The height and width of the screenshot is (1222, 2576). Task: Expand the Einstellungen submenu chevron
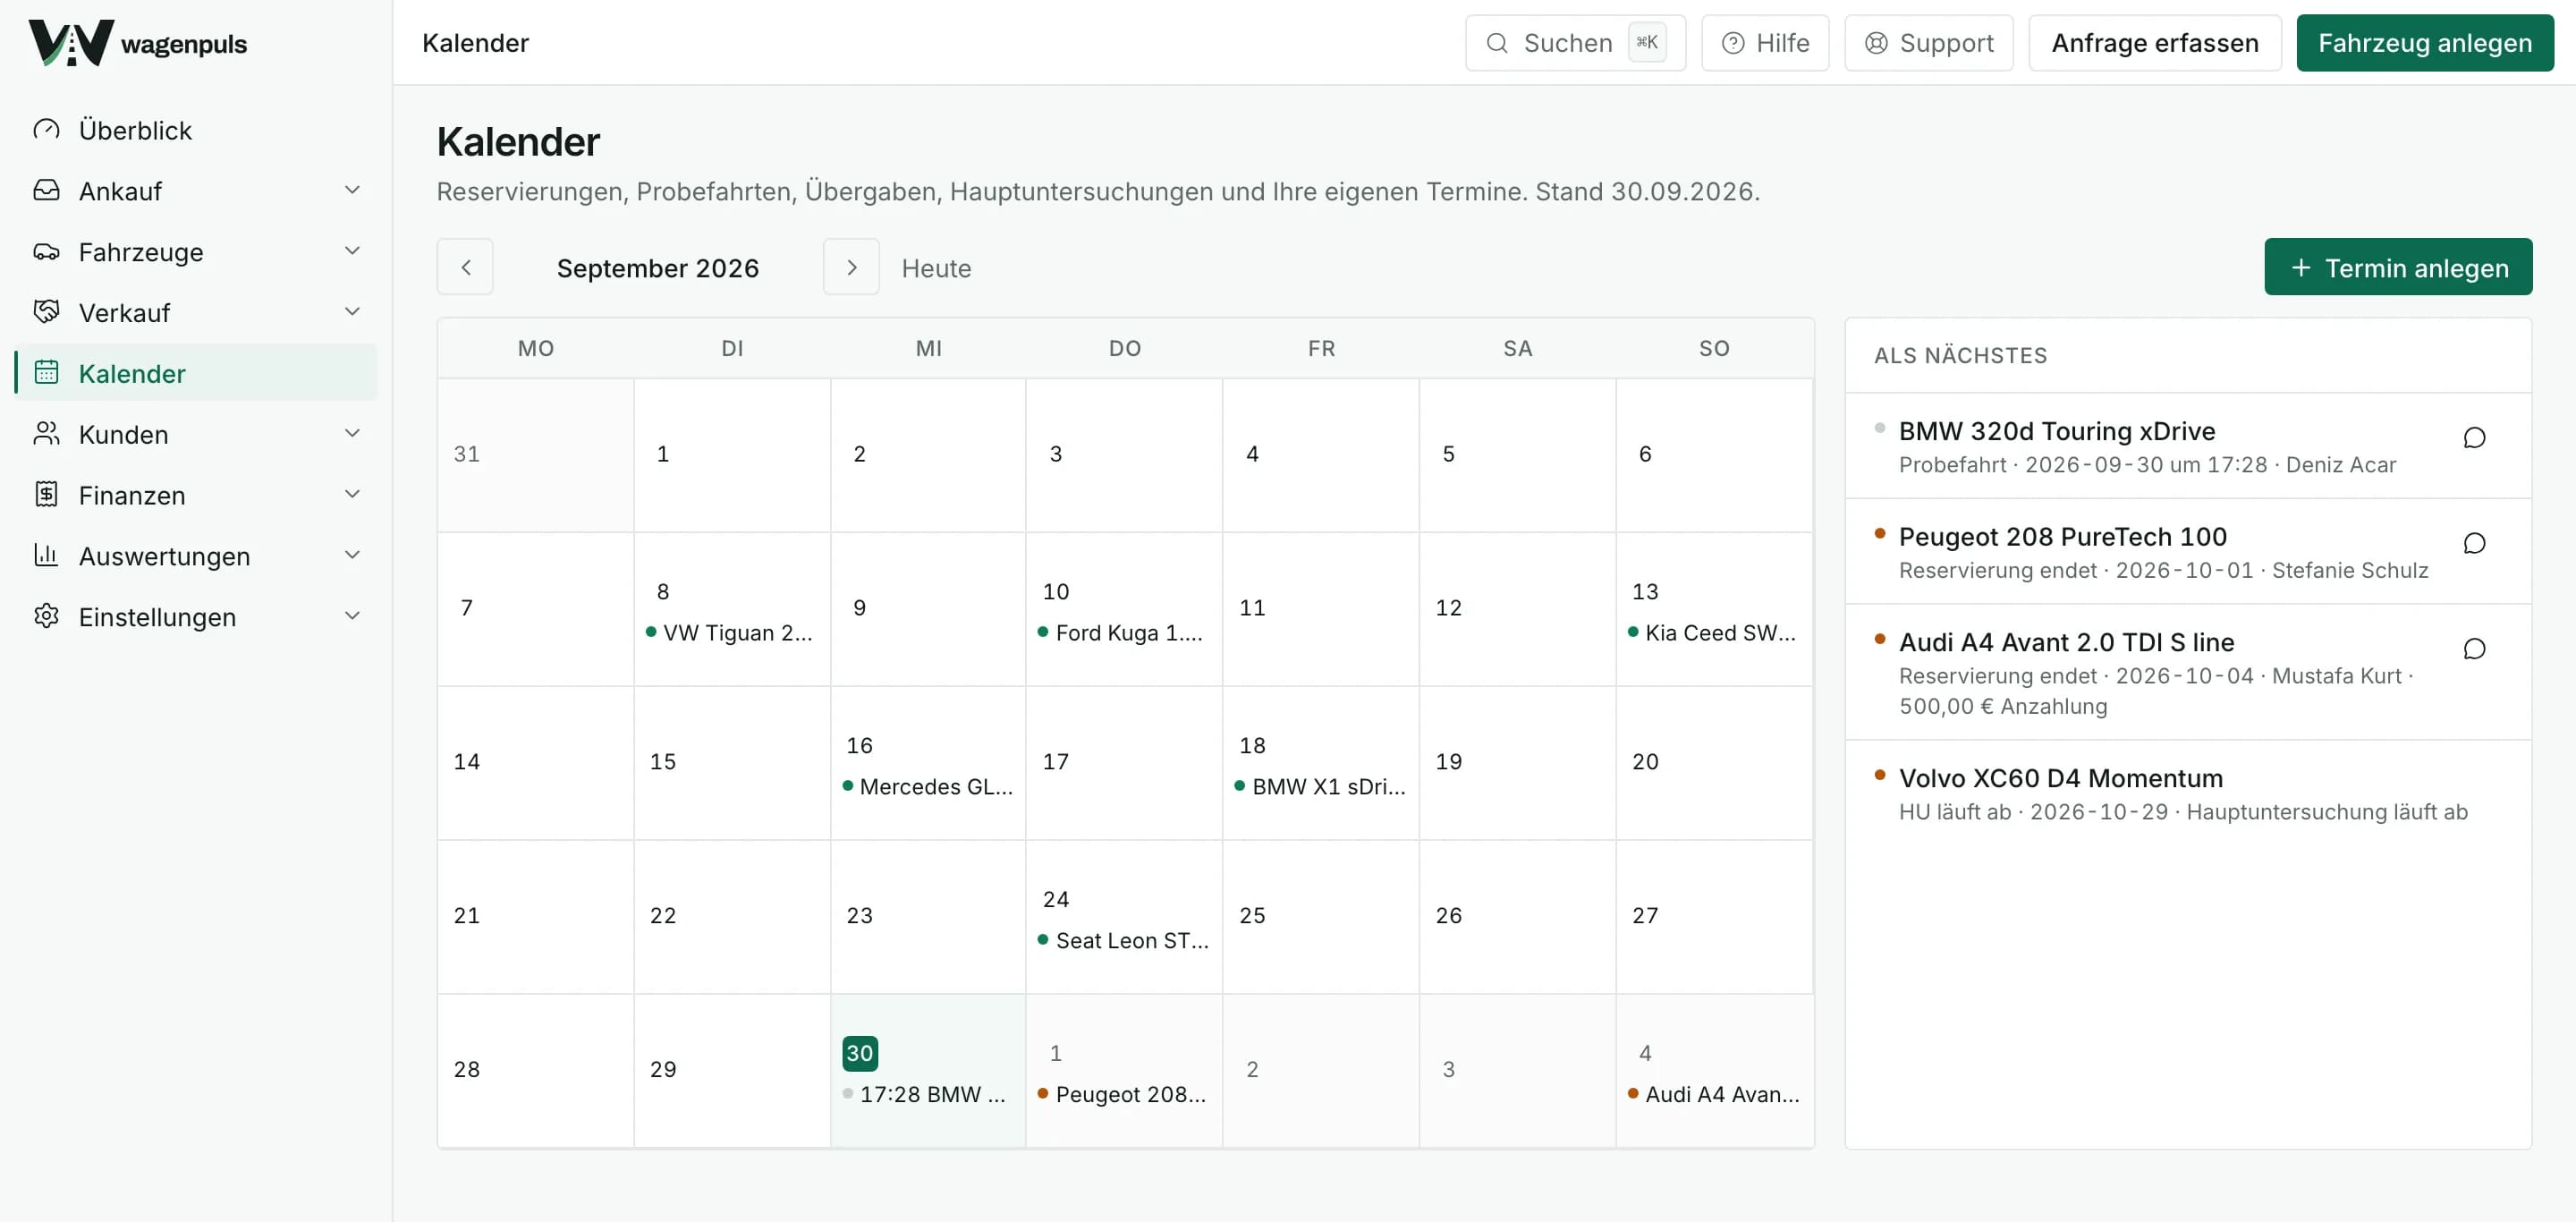pos(352,616)
